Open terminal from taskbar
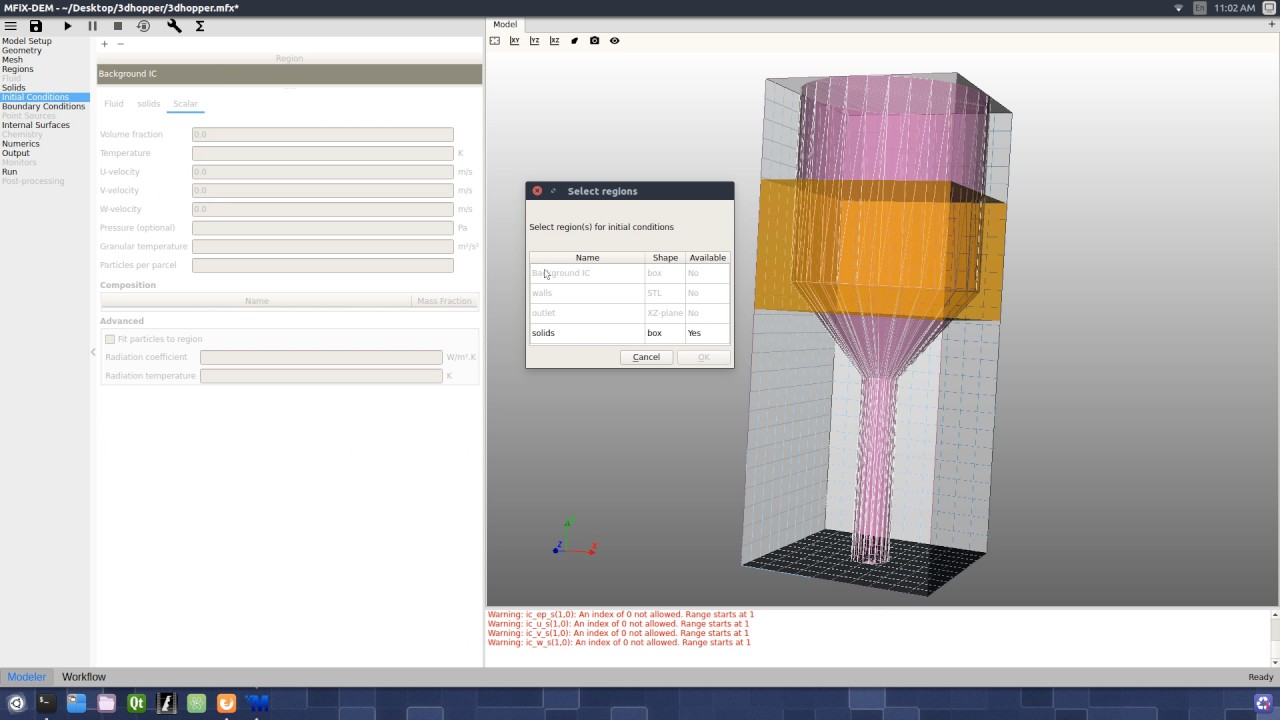This screenshot has height=720, width=1280. pos(46,703)
